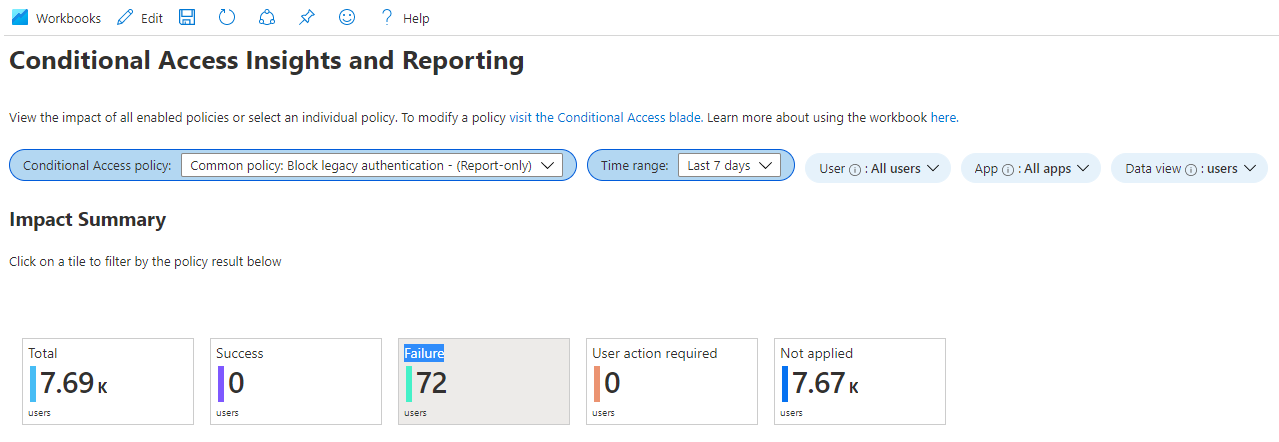Image resolution: width=1279 pixels, height=442 pixels.
Task: Open the Data view dropdown set to users
Action: pyautogui.click(x=1188, y=168)
